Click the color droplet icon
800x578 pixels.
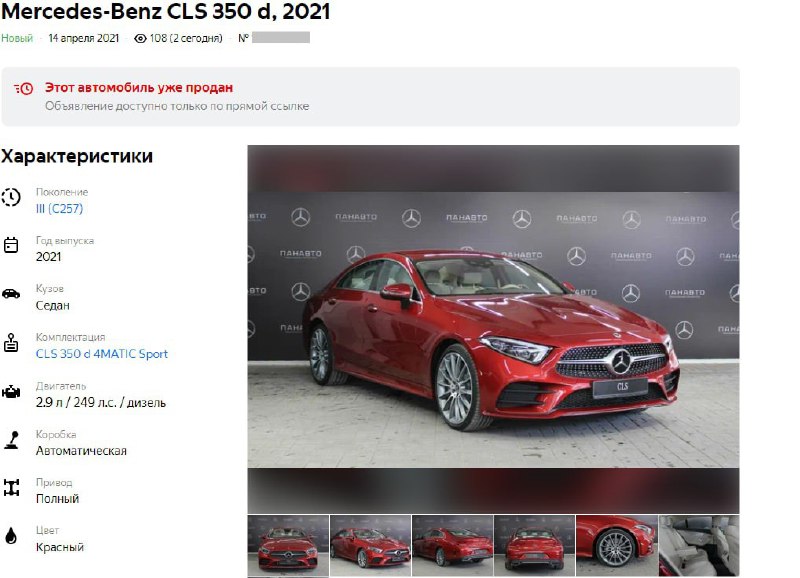tap(11, 536)
